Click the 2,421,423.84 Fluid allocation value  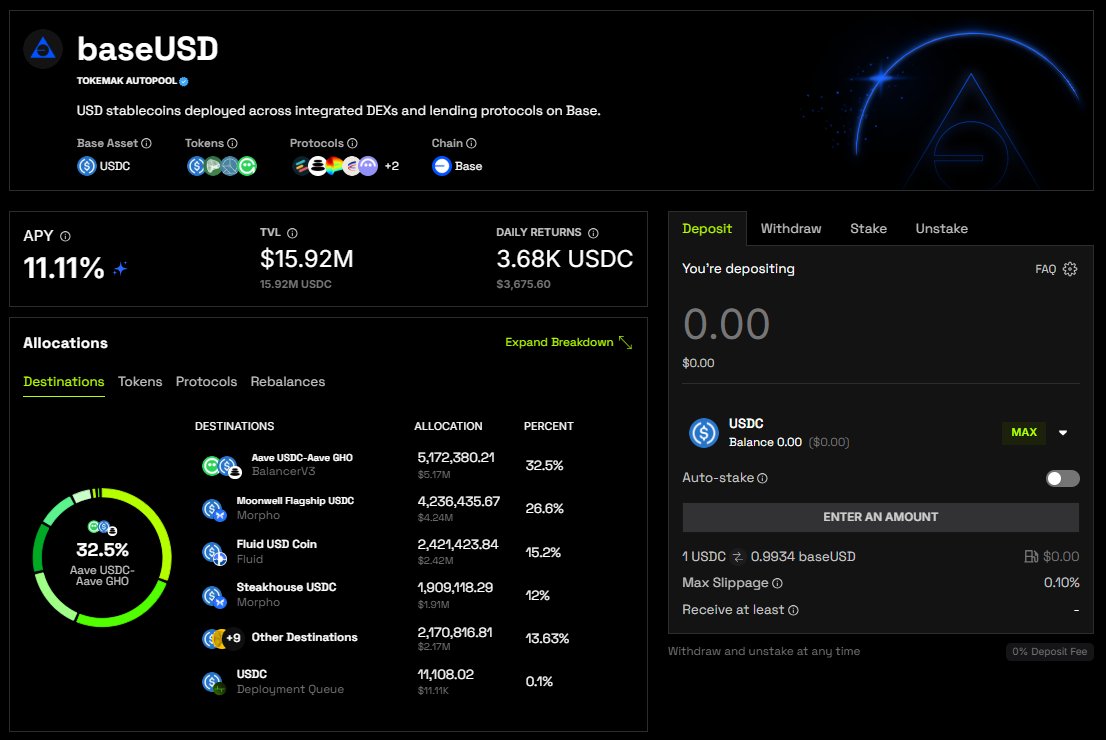tap(458, 545)
